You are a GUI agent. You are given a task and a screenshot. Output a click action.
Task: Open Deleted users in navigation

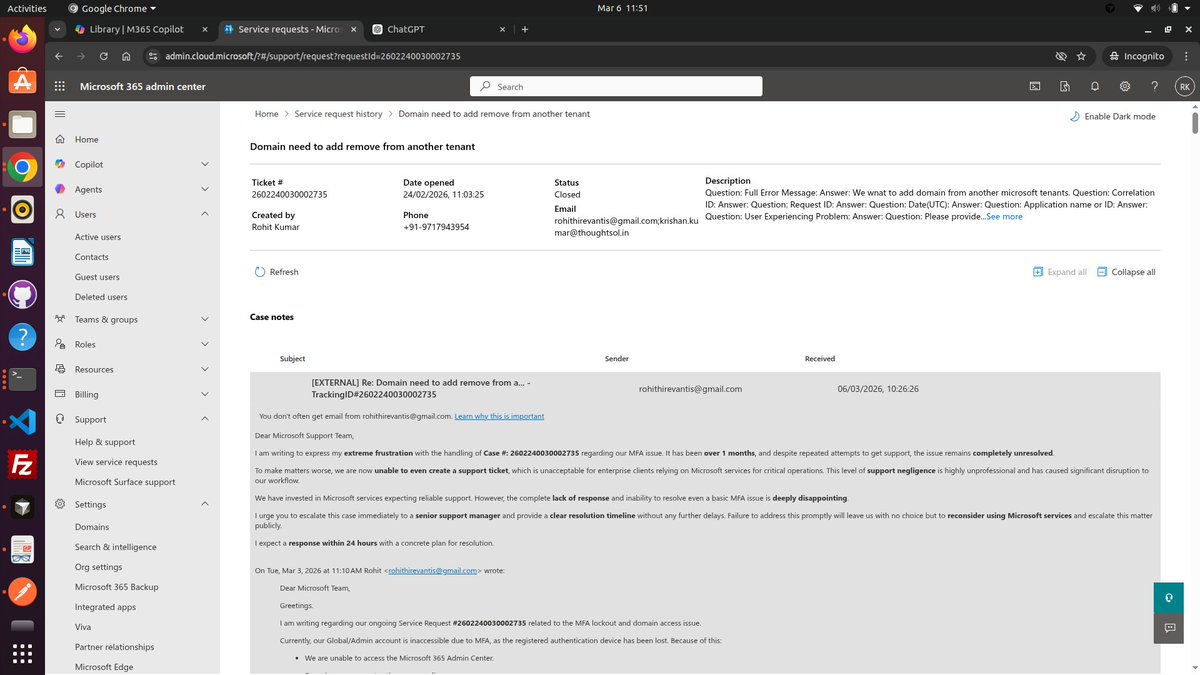pos(101,297)
